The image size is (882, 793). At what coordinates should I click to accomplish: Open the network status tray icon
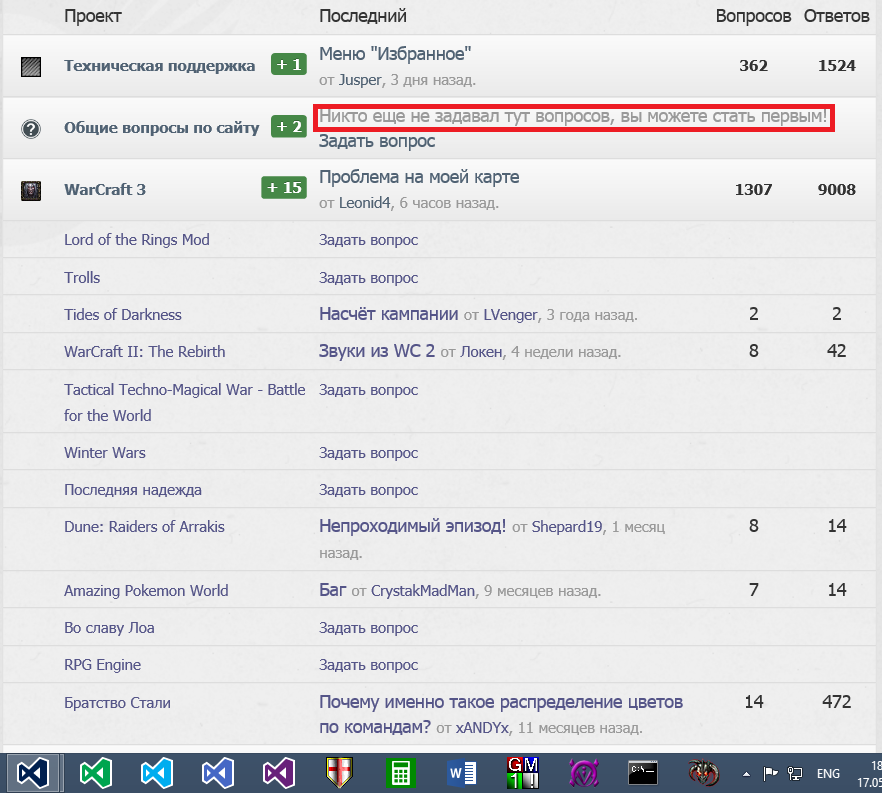click(x=795, y=774)
